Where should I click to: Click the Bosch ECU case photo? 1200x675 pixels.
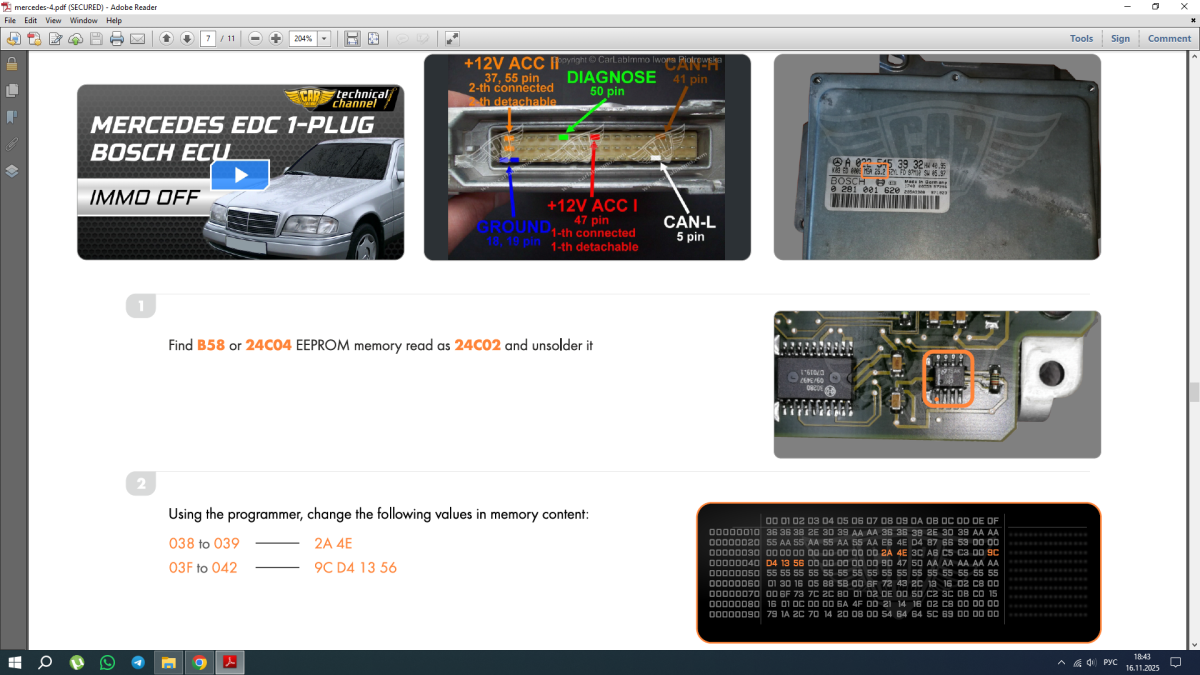coord(937,157)
